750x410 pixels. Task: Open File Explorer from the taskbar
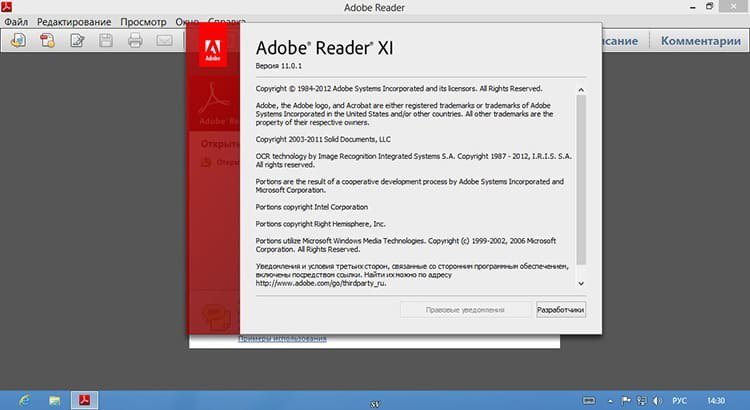(x=55, y=400)
